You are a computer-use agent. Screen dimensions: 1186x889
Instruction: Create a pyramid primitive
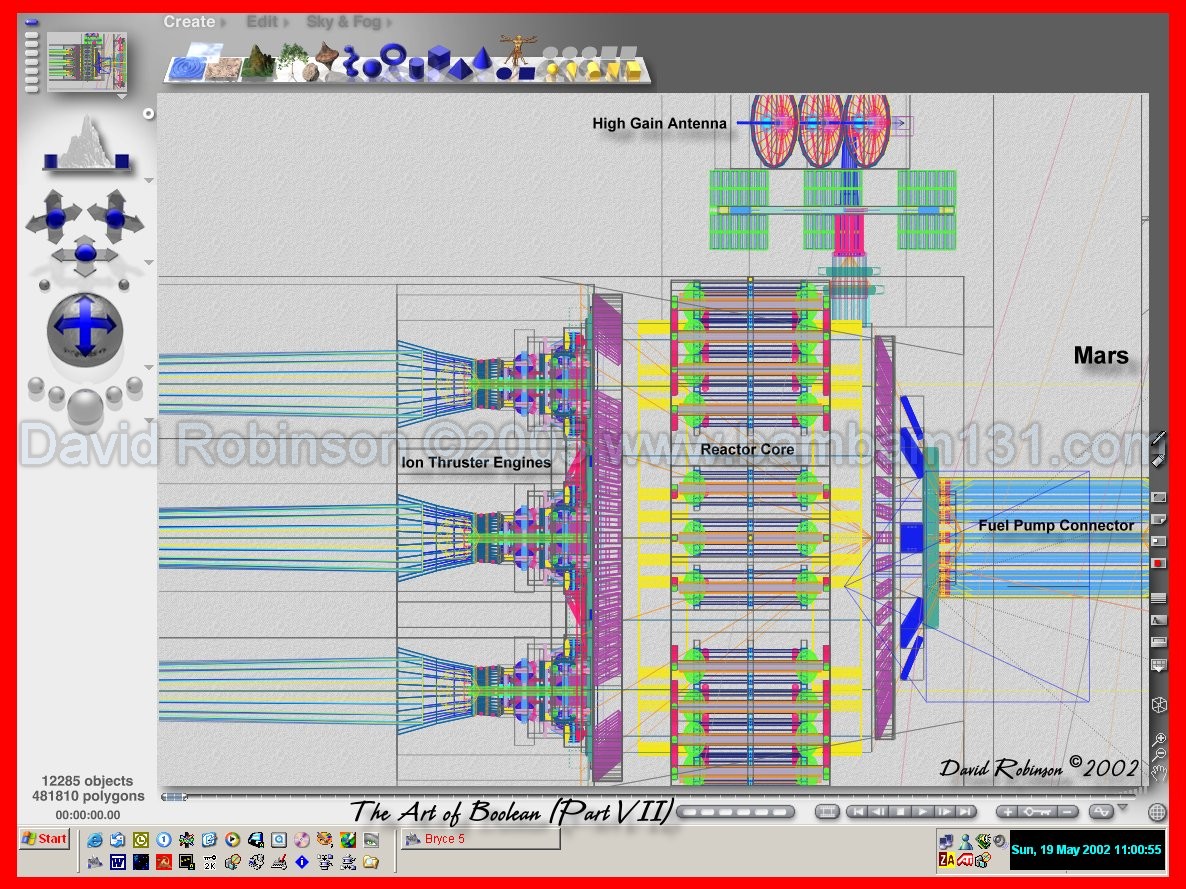pos(461,70)
